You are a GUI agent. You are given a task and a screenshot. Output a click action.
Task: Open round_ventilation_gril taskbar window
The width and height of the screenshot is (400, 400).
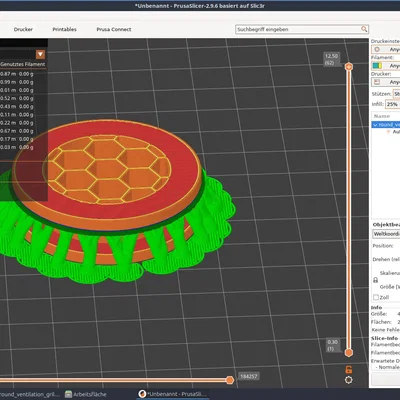click(x=30, y=394)
